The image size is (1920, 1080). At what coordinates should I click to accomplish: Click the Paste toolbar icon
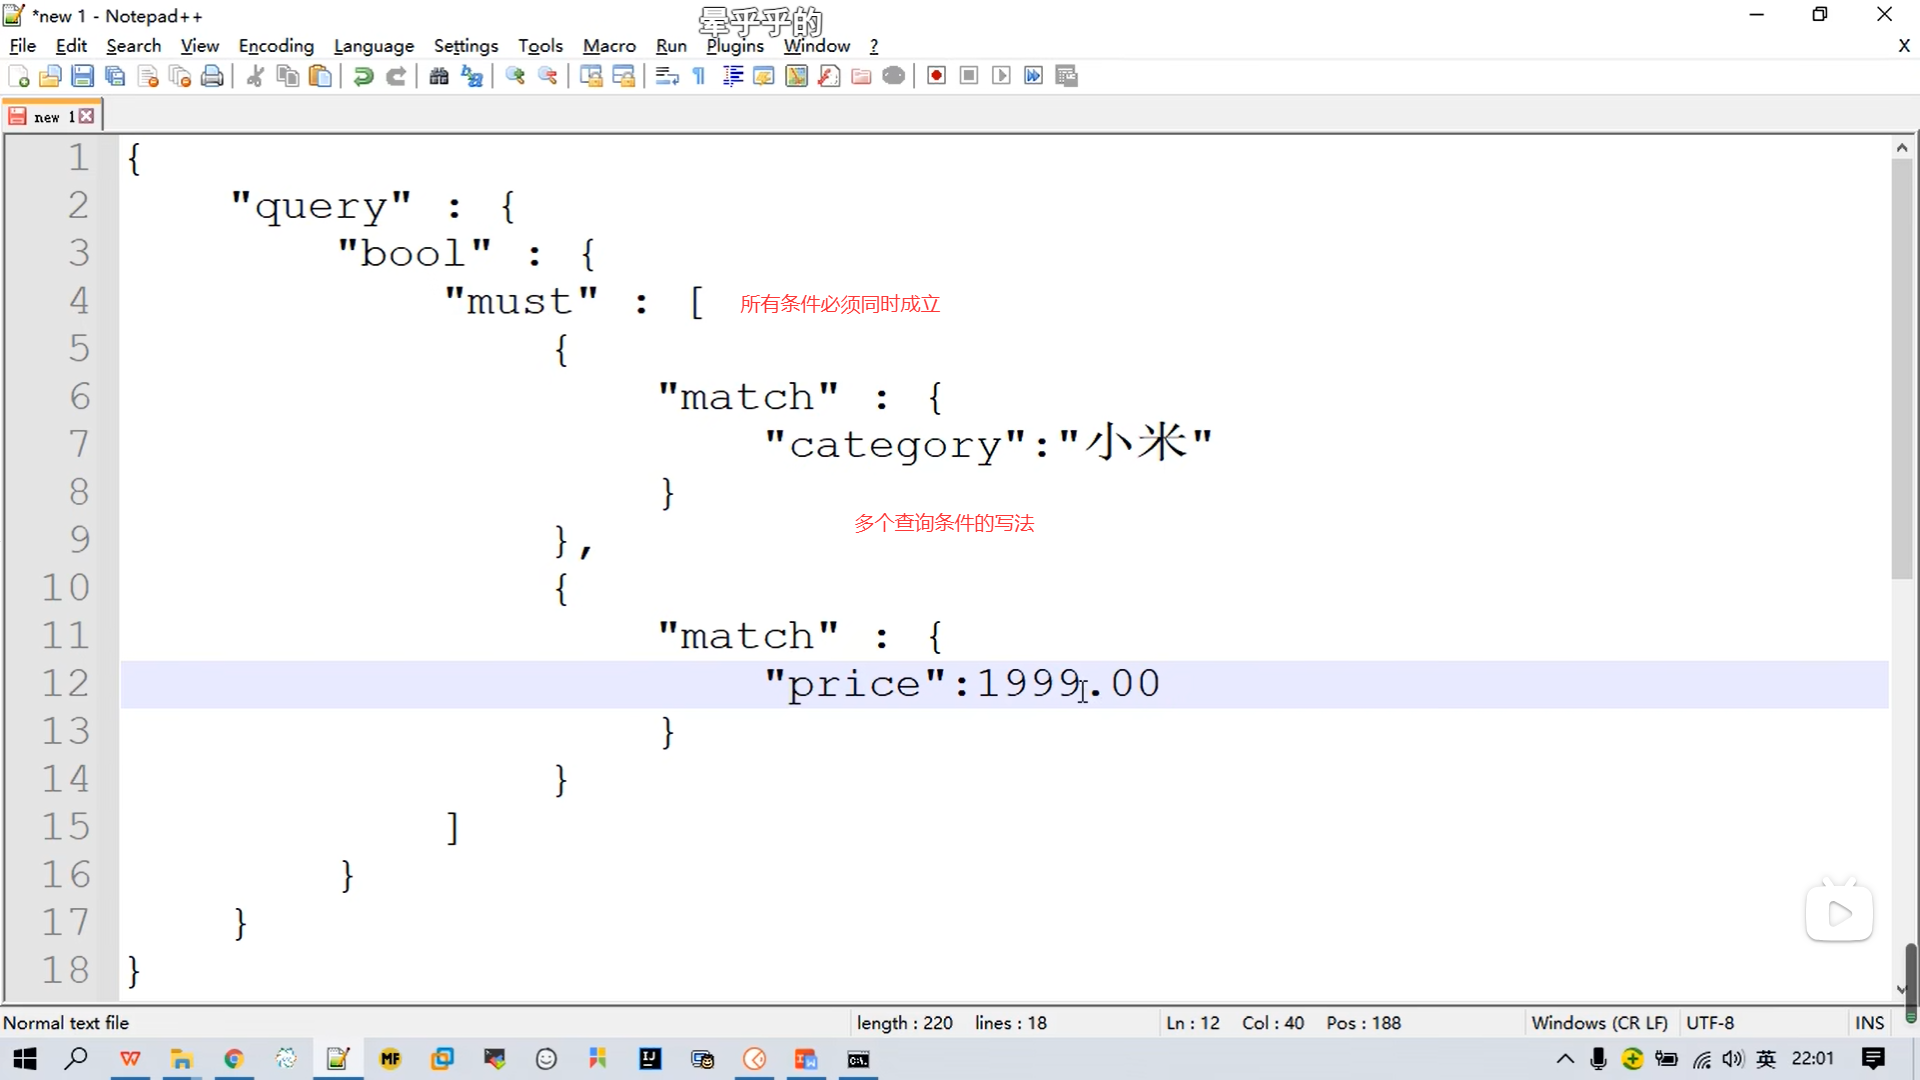[x=320, y=76]
